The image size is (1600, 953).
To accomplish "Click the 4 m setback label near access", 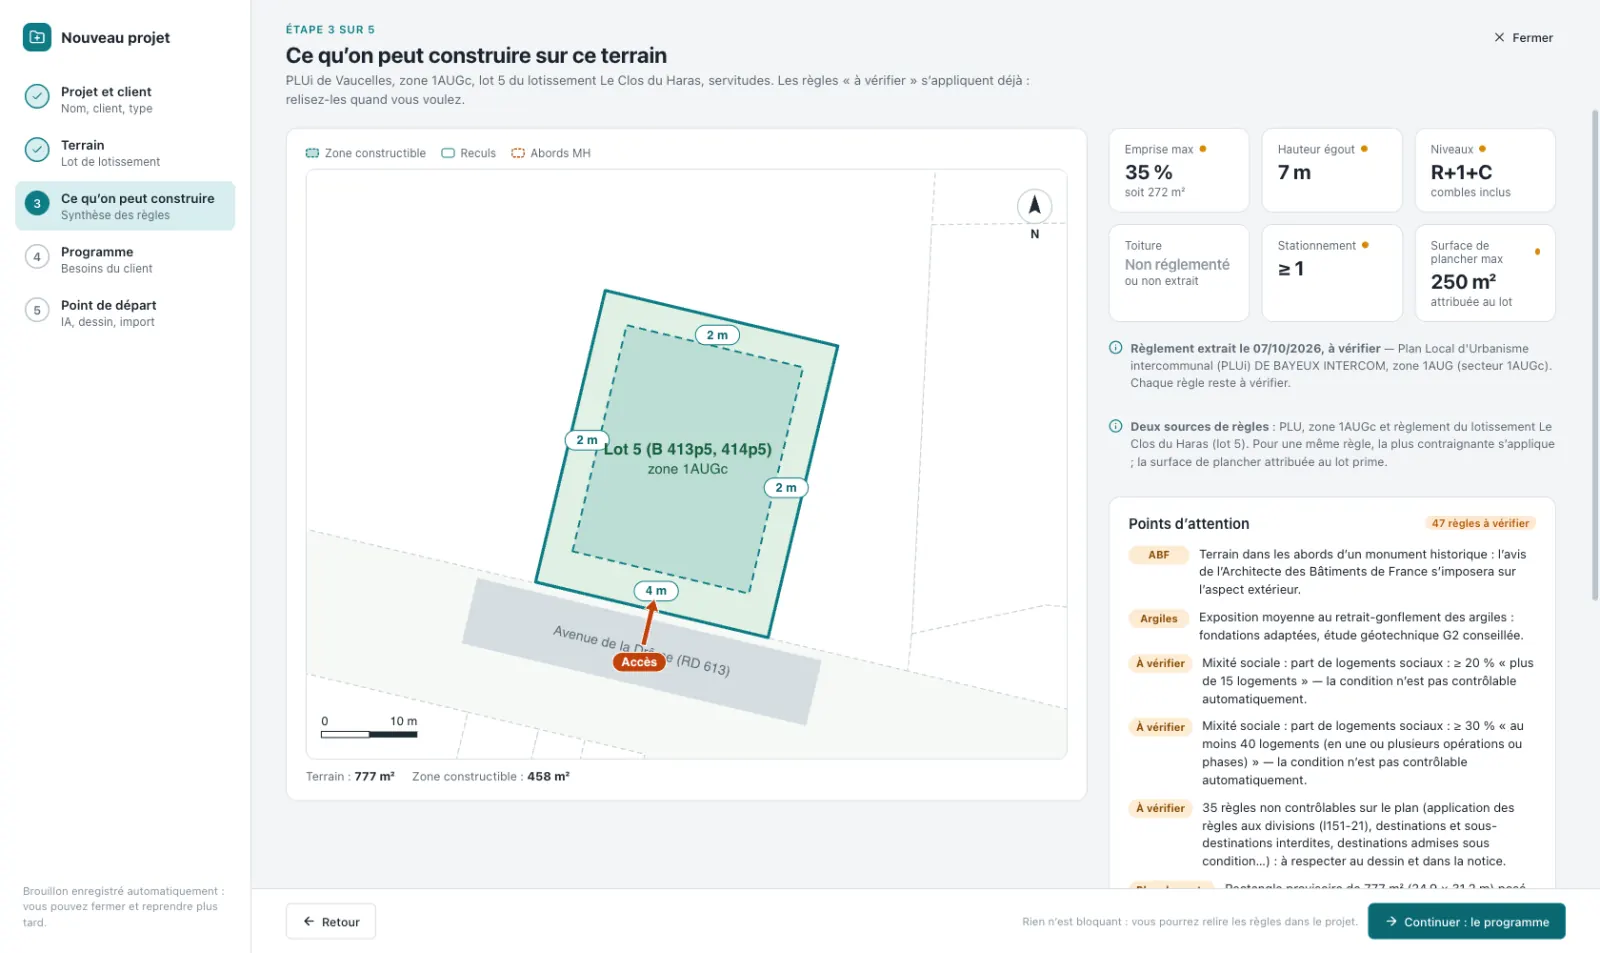I will pyautogui.click(x=656, y=591).
